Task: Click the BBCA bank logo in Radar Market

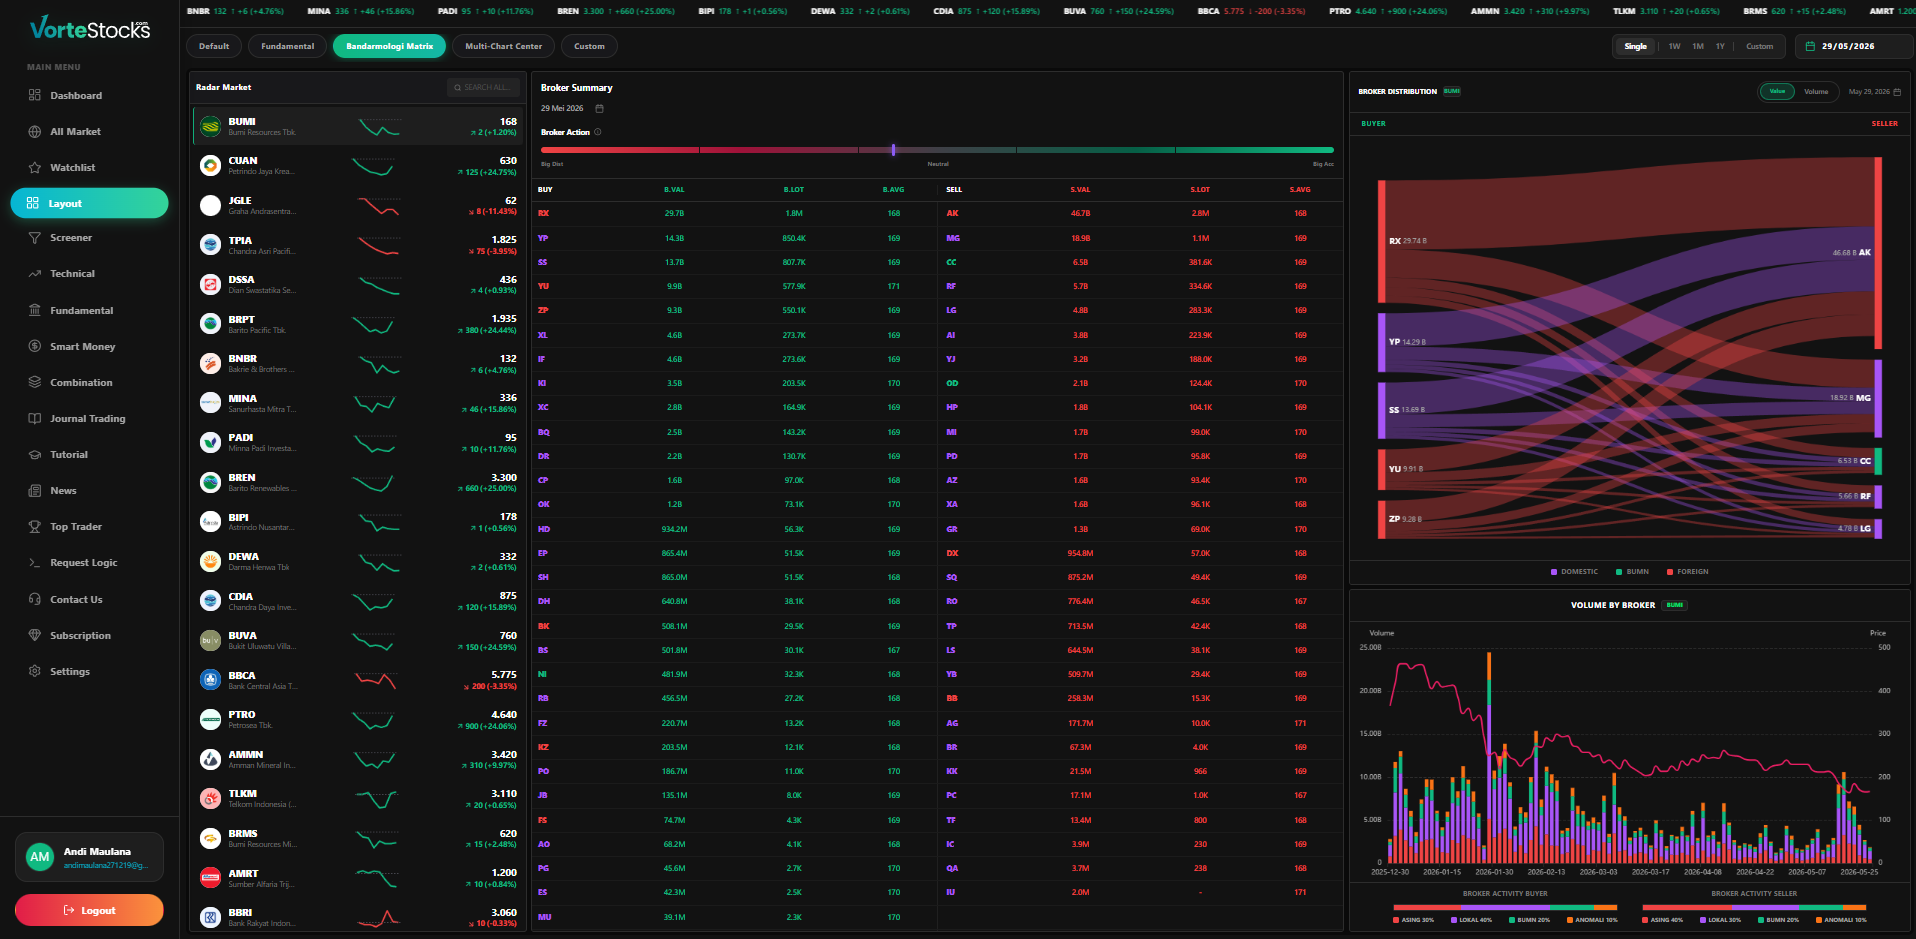Action: click(210, 680)
